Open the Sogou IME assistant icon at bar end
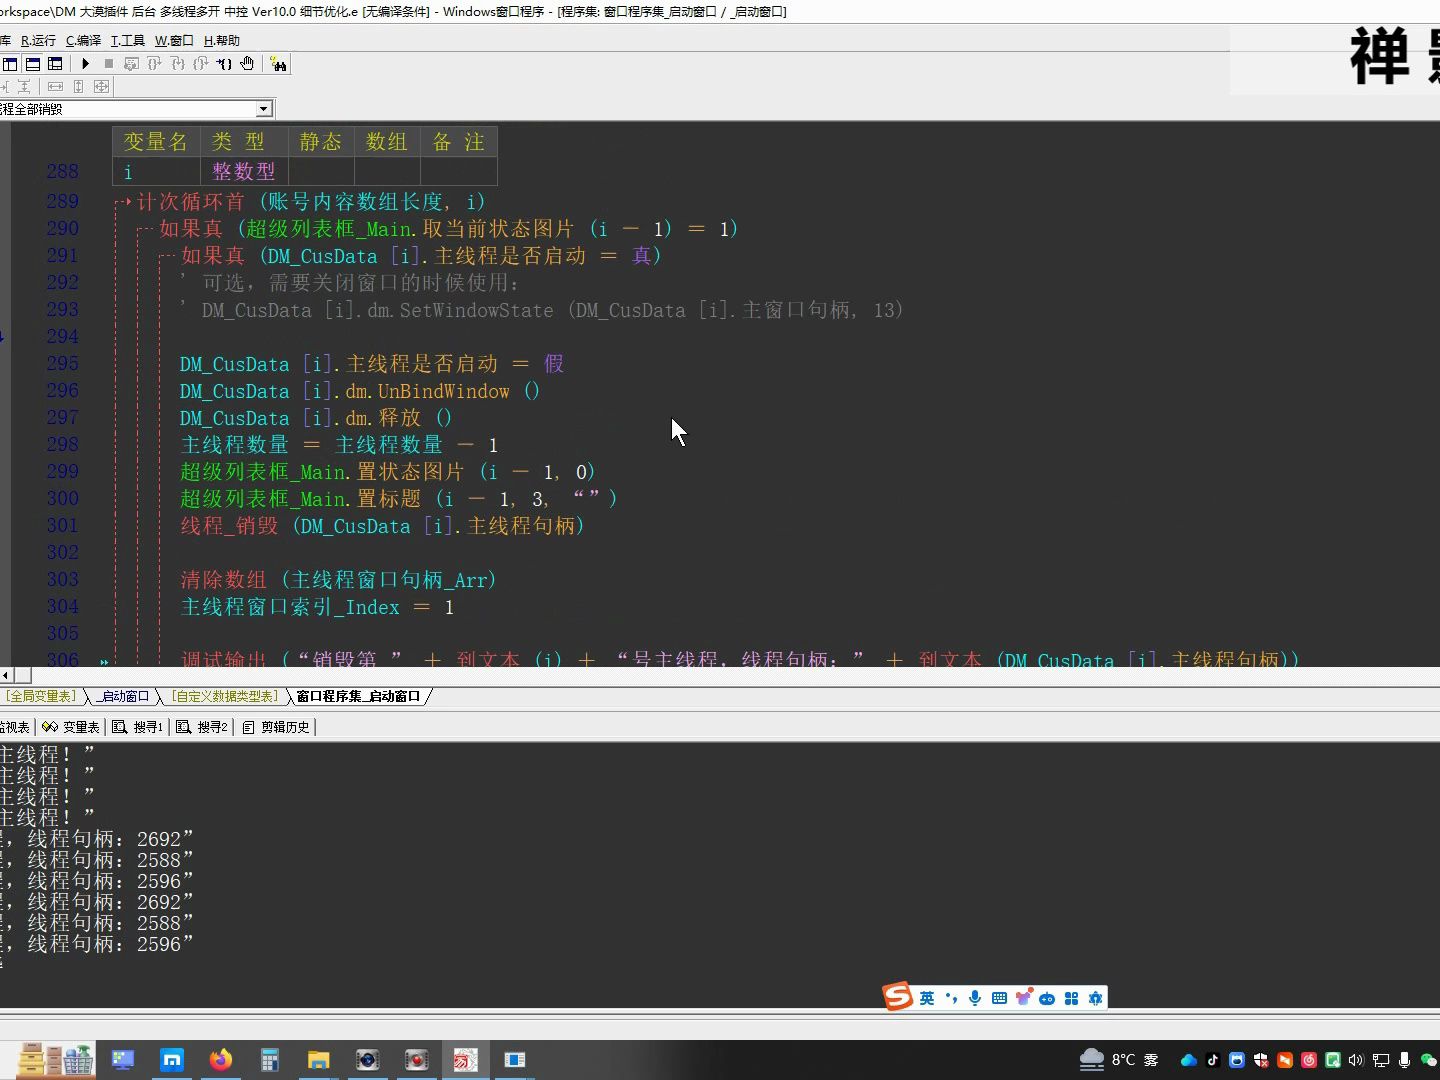Screen dimensions: 1440x1080 (1095, 998)
